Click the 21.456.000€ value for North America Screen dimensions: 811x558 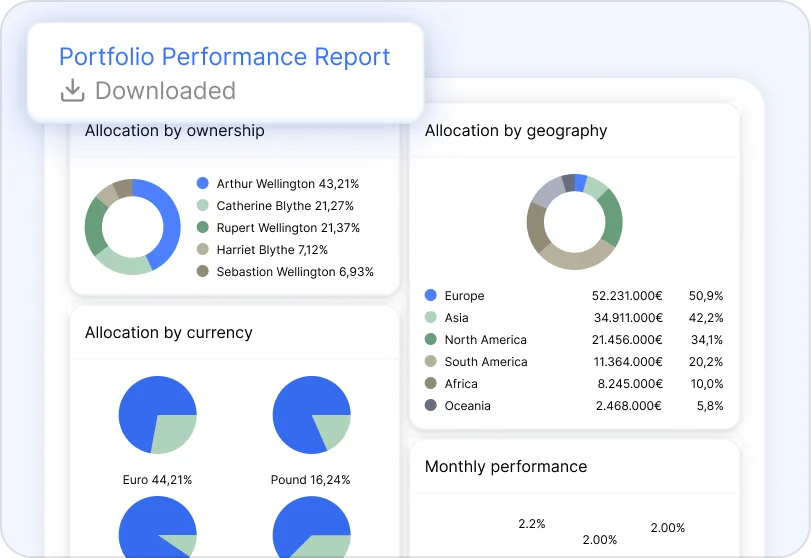627,340
